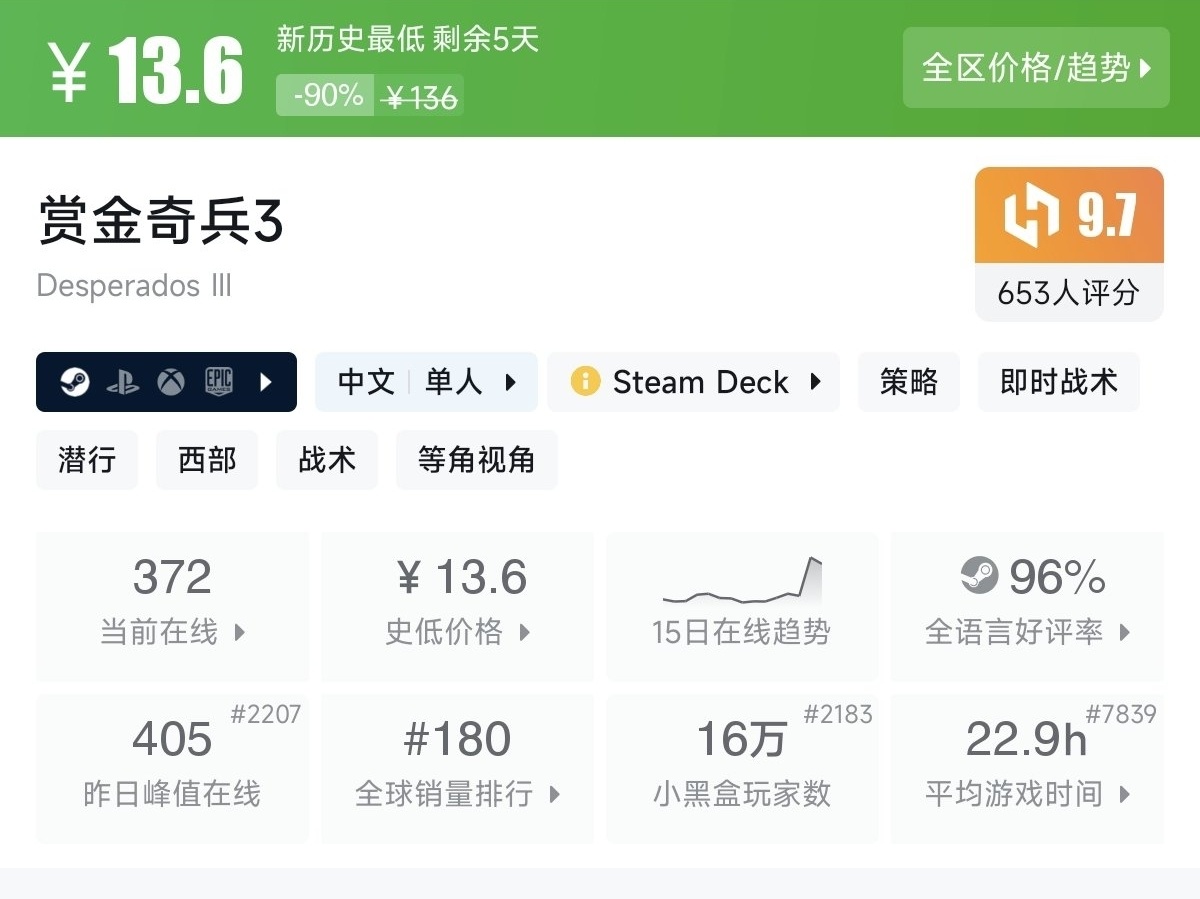Click the Steam logo beside 96% rating
Viewport: 1200px width, 899px height.
980,576
